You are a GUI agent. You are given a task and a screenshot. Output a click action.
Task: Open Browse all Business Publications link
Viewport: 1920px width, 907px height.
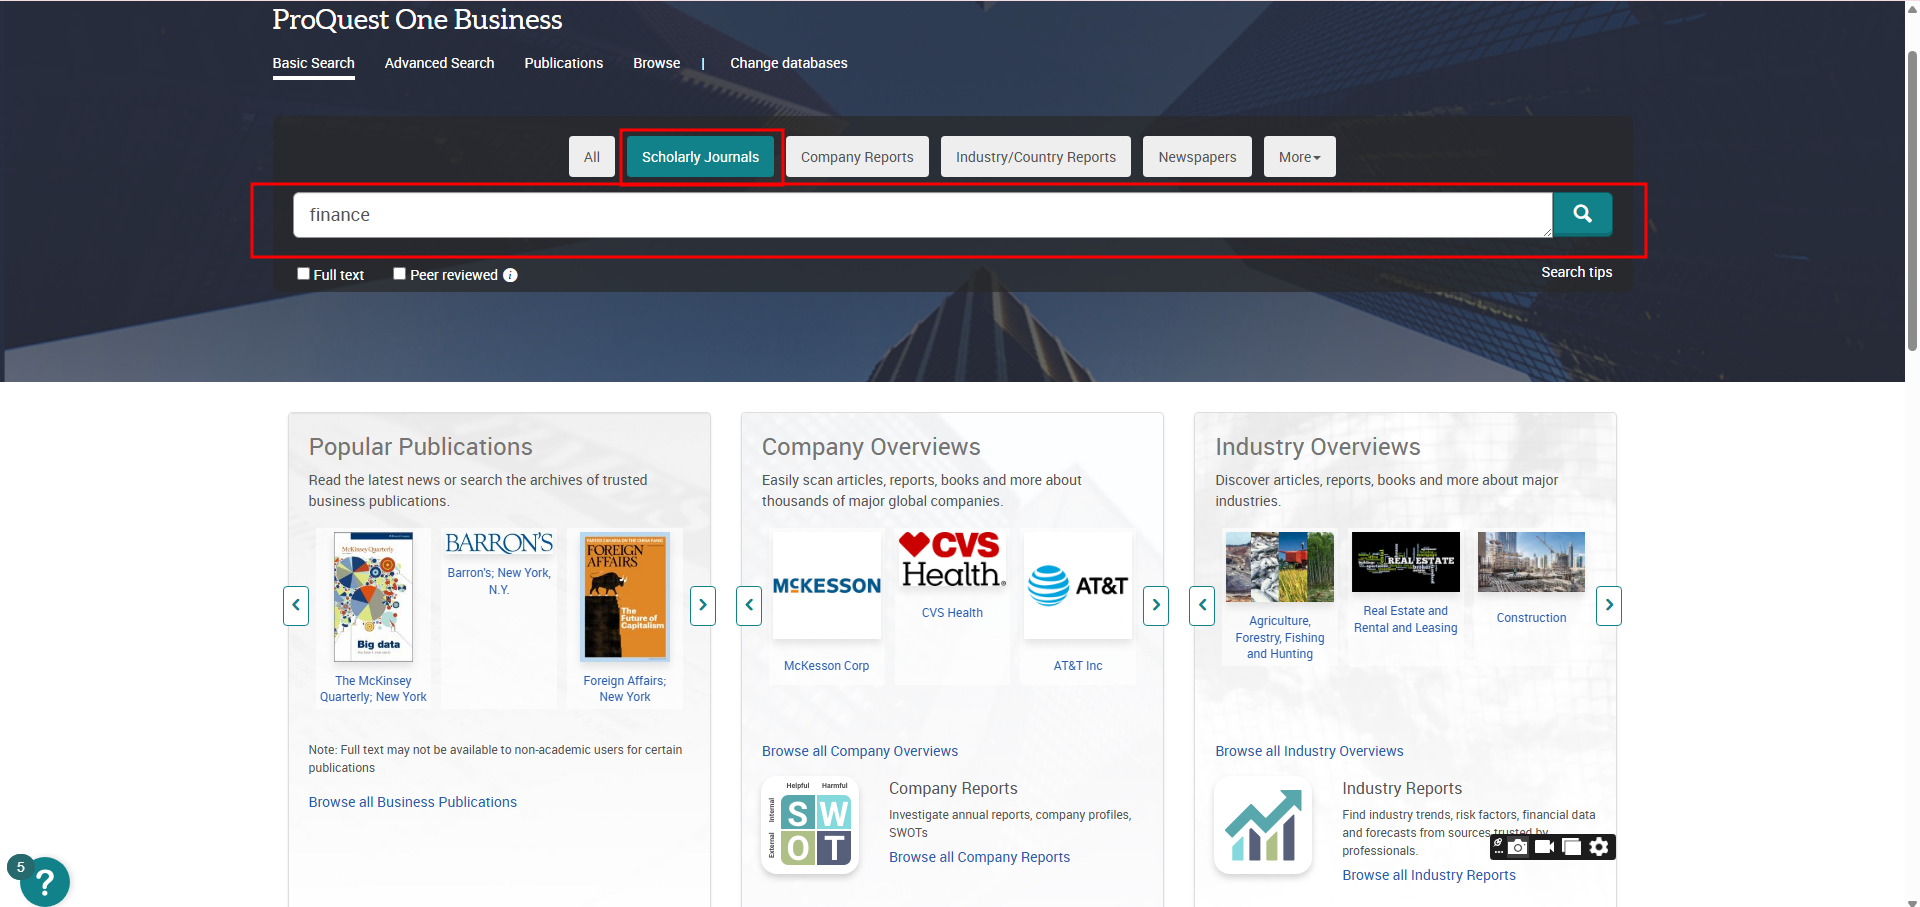pyautogui.click(x=412, y=802)
